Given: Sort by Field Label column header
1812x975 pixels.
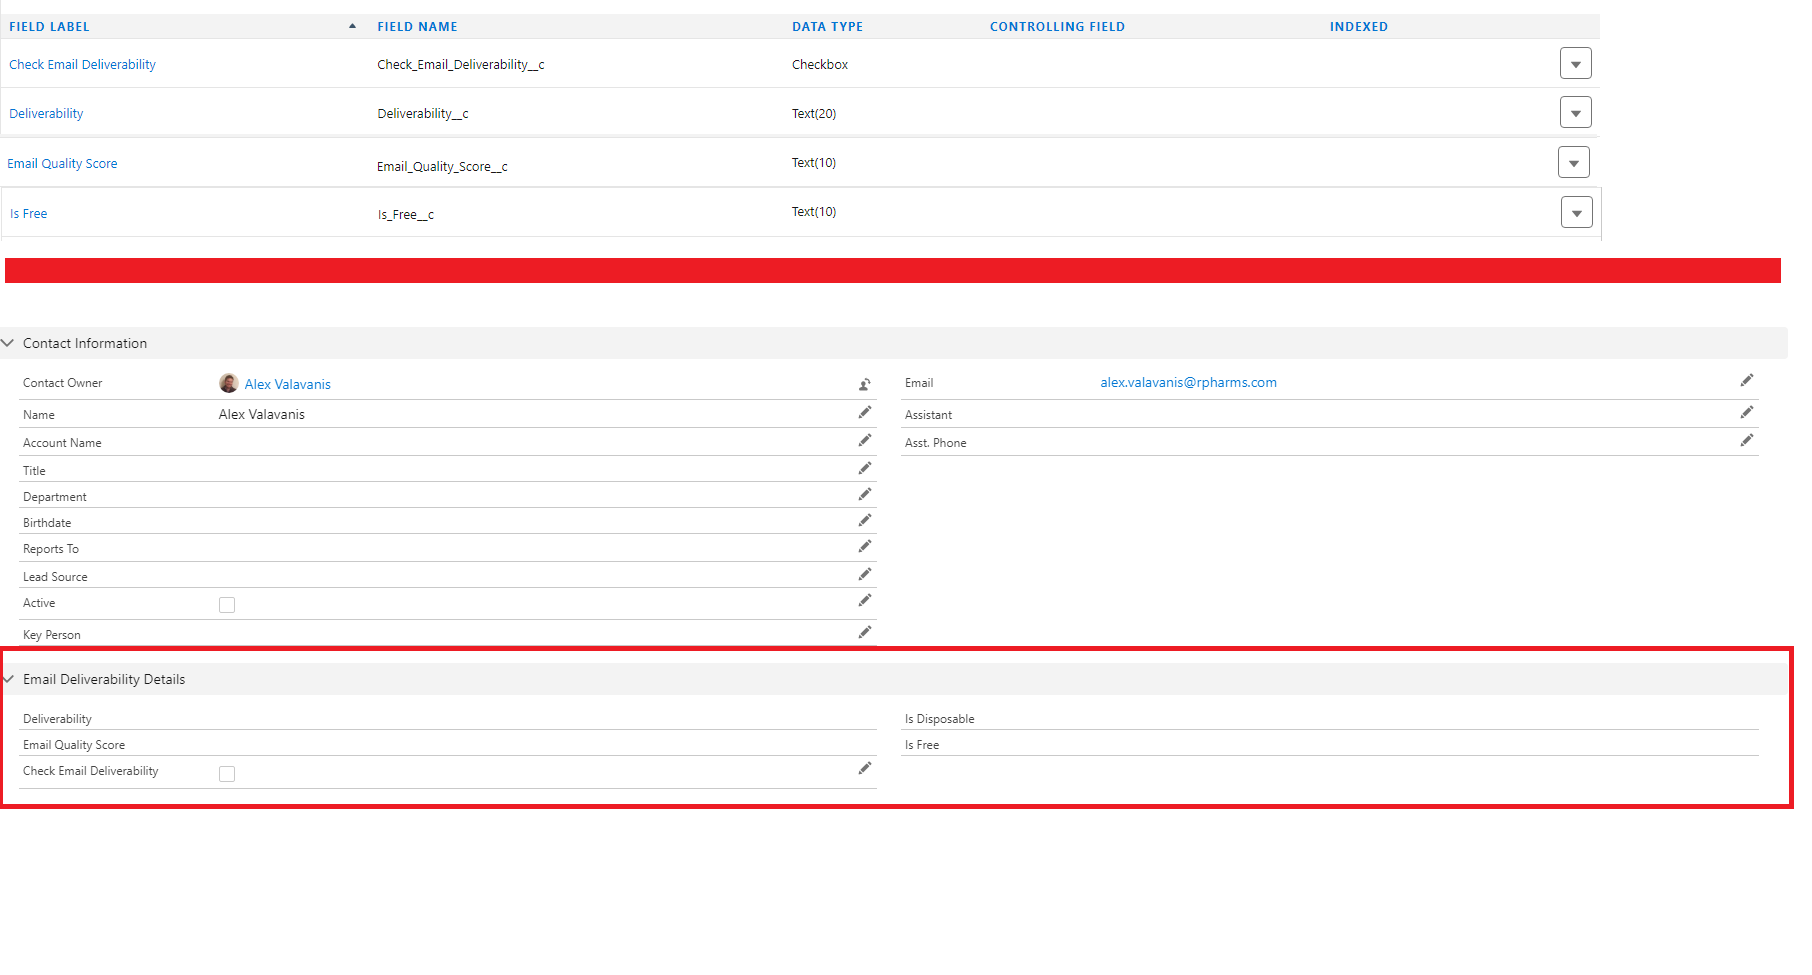Looking at the screenshot, I should (x=49, y=27).
